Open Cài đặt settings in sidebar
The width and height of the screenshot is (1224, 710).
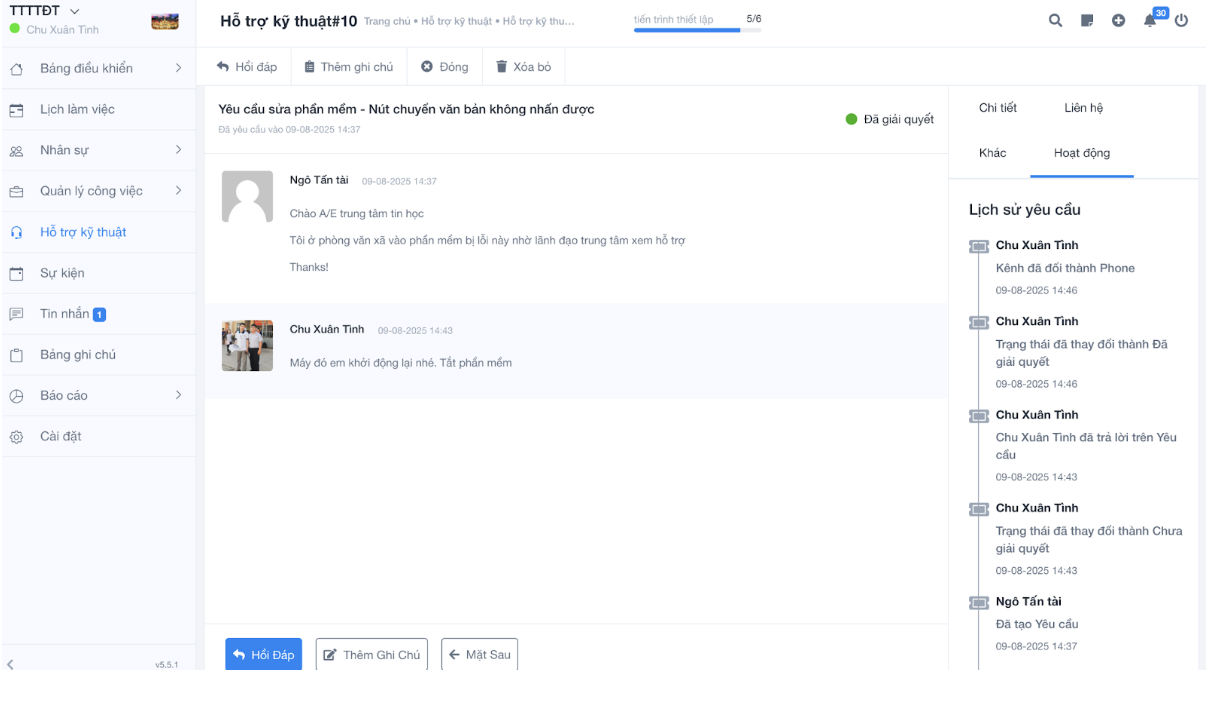tap(60, 436)
